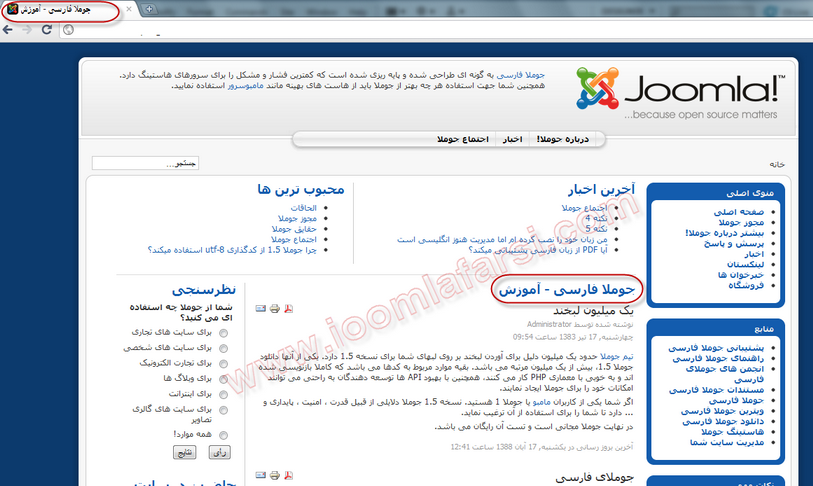Open خبرخوان ها in the main menu
The width and height of the screenshot is (813, 486).
click(x=741, y=275)
